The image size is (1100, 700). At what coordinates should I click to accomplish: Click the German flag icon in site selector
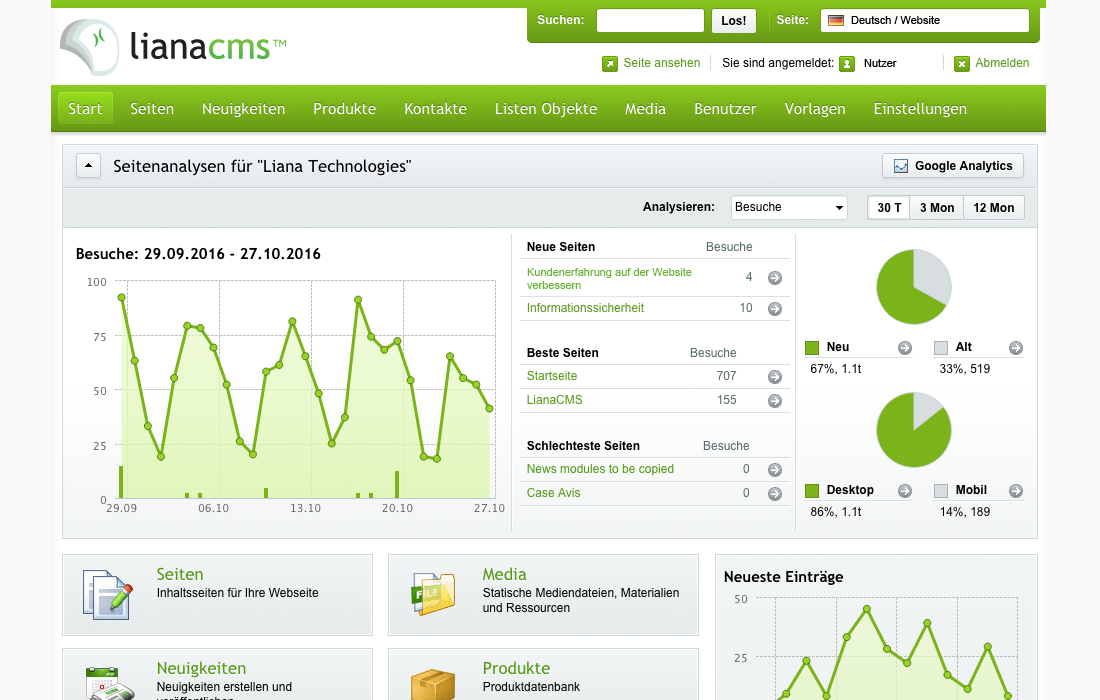tap(836, 20)
